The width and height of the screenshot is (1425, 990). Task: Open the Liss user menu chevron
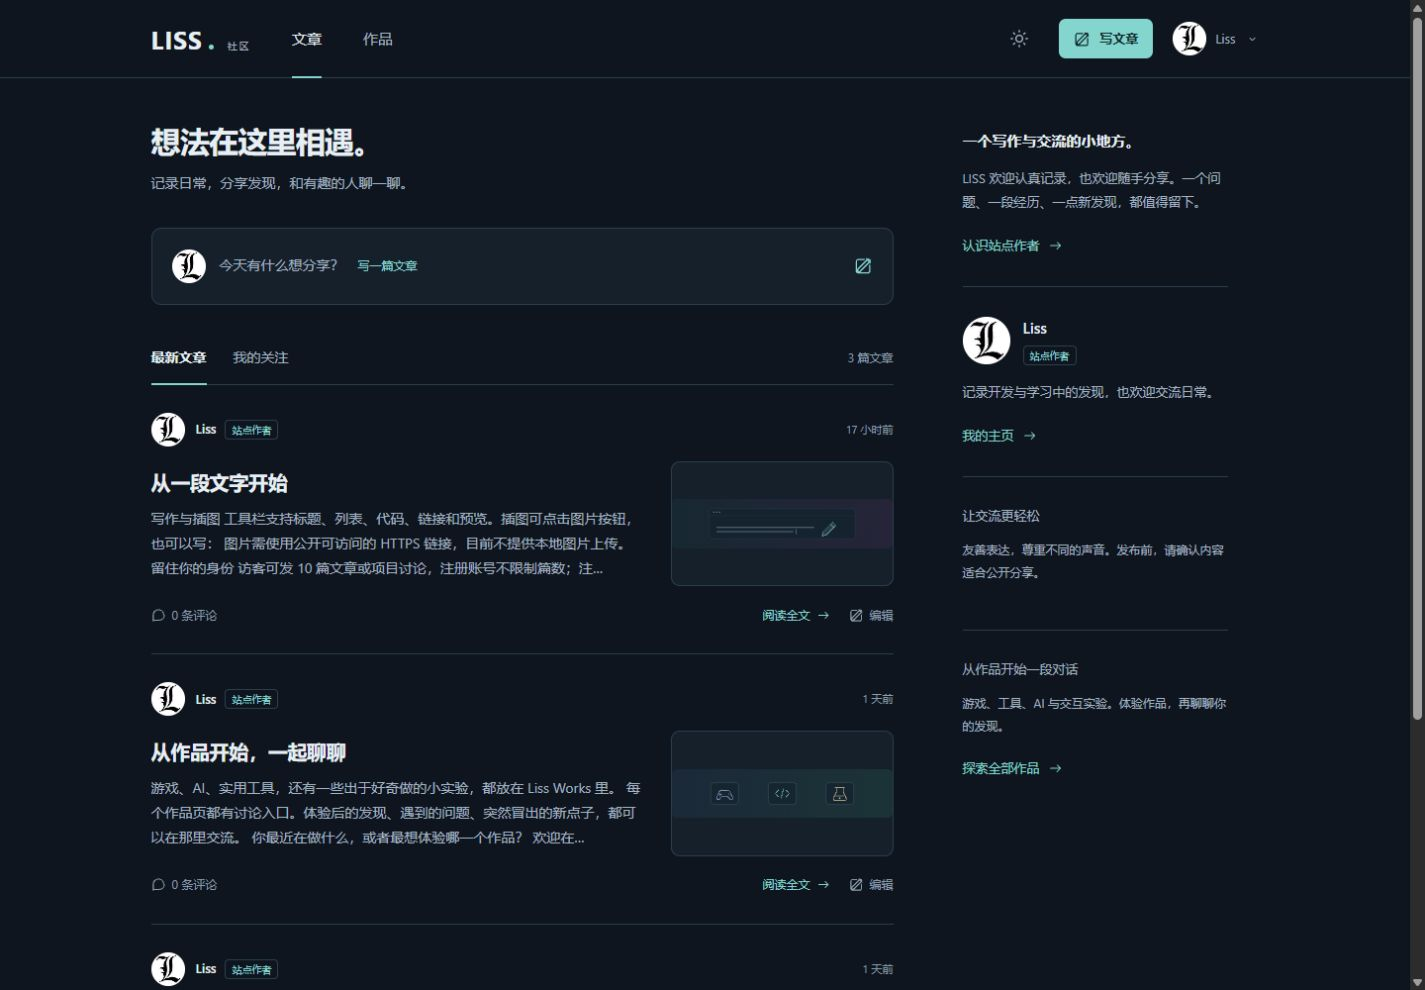coord(1252,40)
